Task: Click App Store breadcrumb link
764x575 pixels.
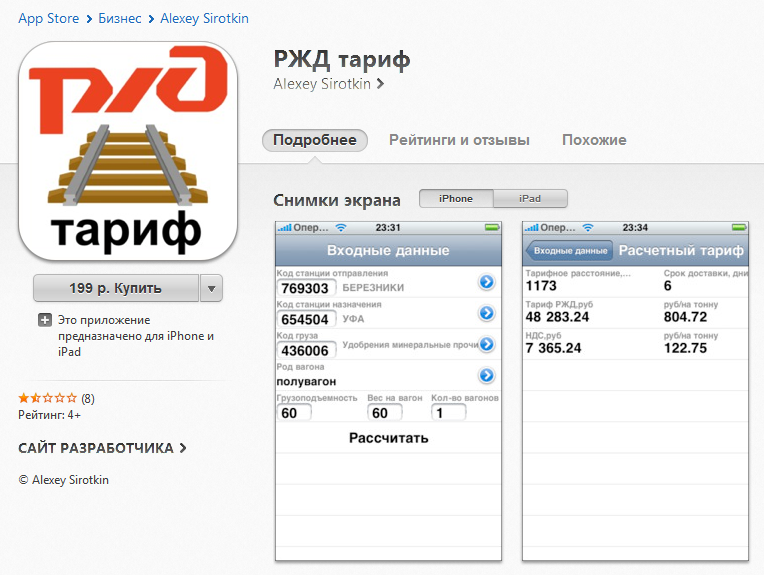Action: 49,19
